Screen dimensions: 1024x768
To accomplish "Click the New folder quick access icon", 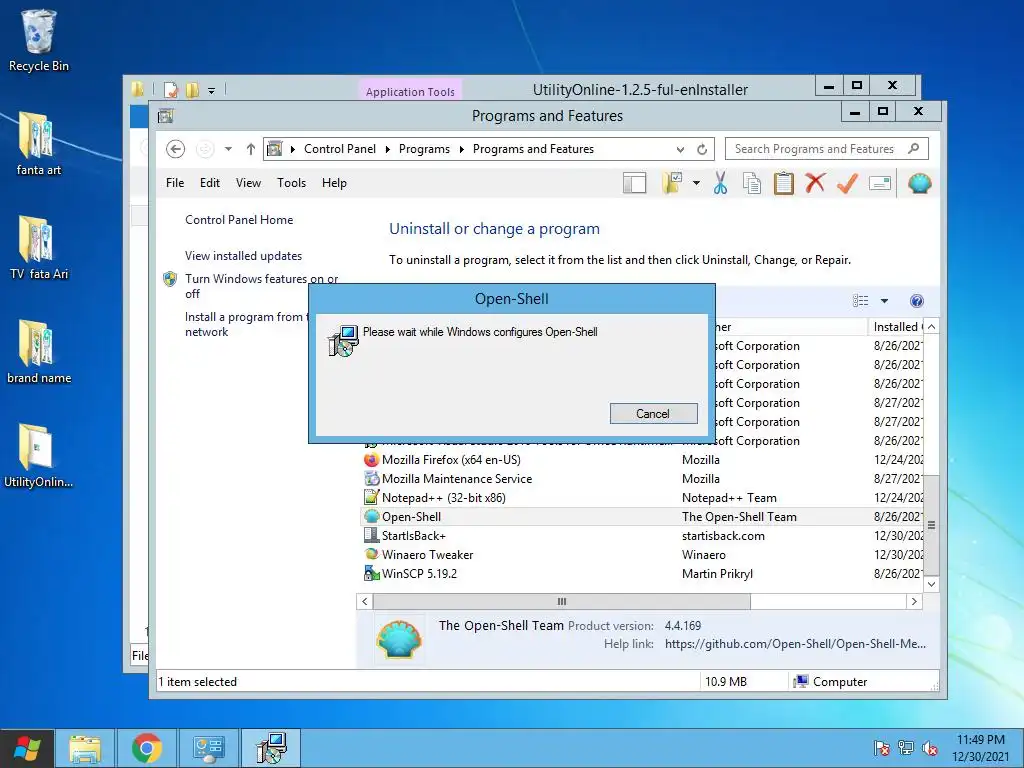I will tap(192, 90).
